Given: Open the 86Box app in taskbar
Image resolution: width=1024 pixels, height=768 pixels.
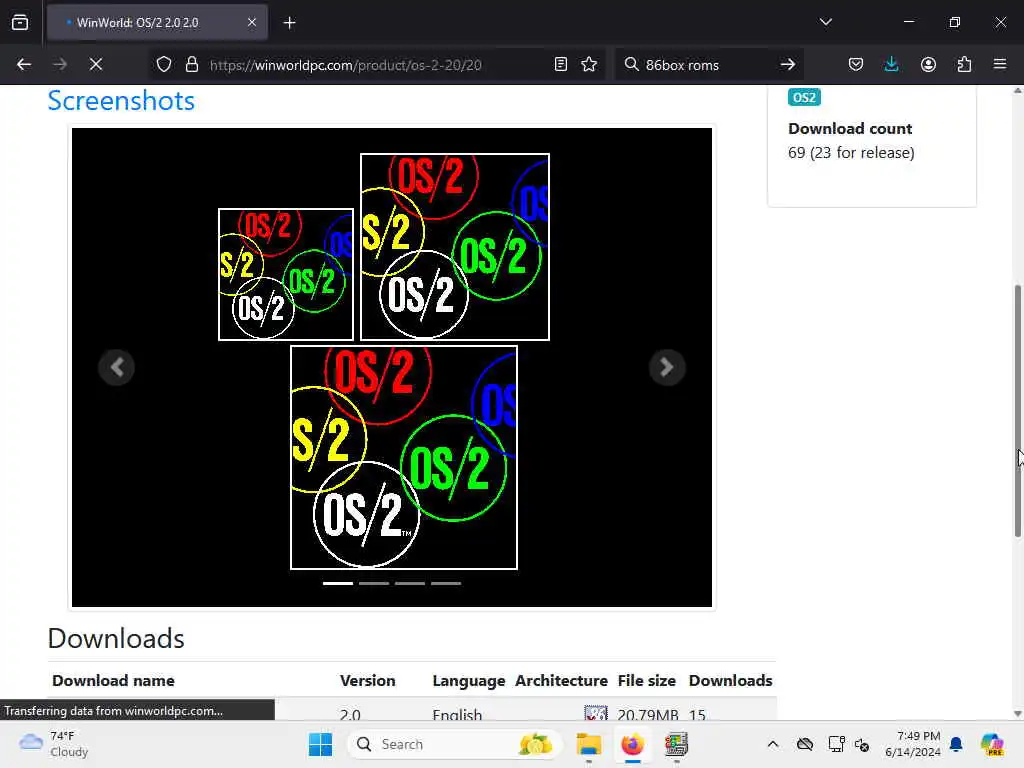Looking at the screenshot, I should pyautogui.click(x=676, y=744).
